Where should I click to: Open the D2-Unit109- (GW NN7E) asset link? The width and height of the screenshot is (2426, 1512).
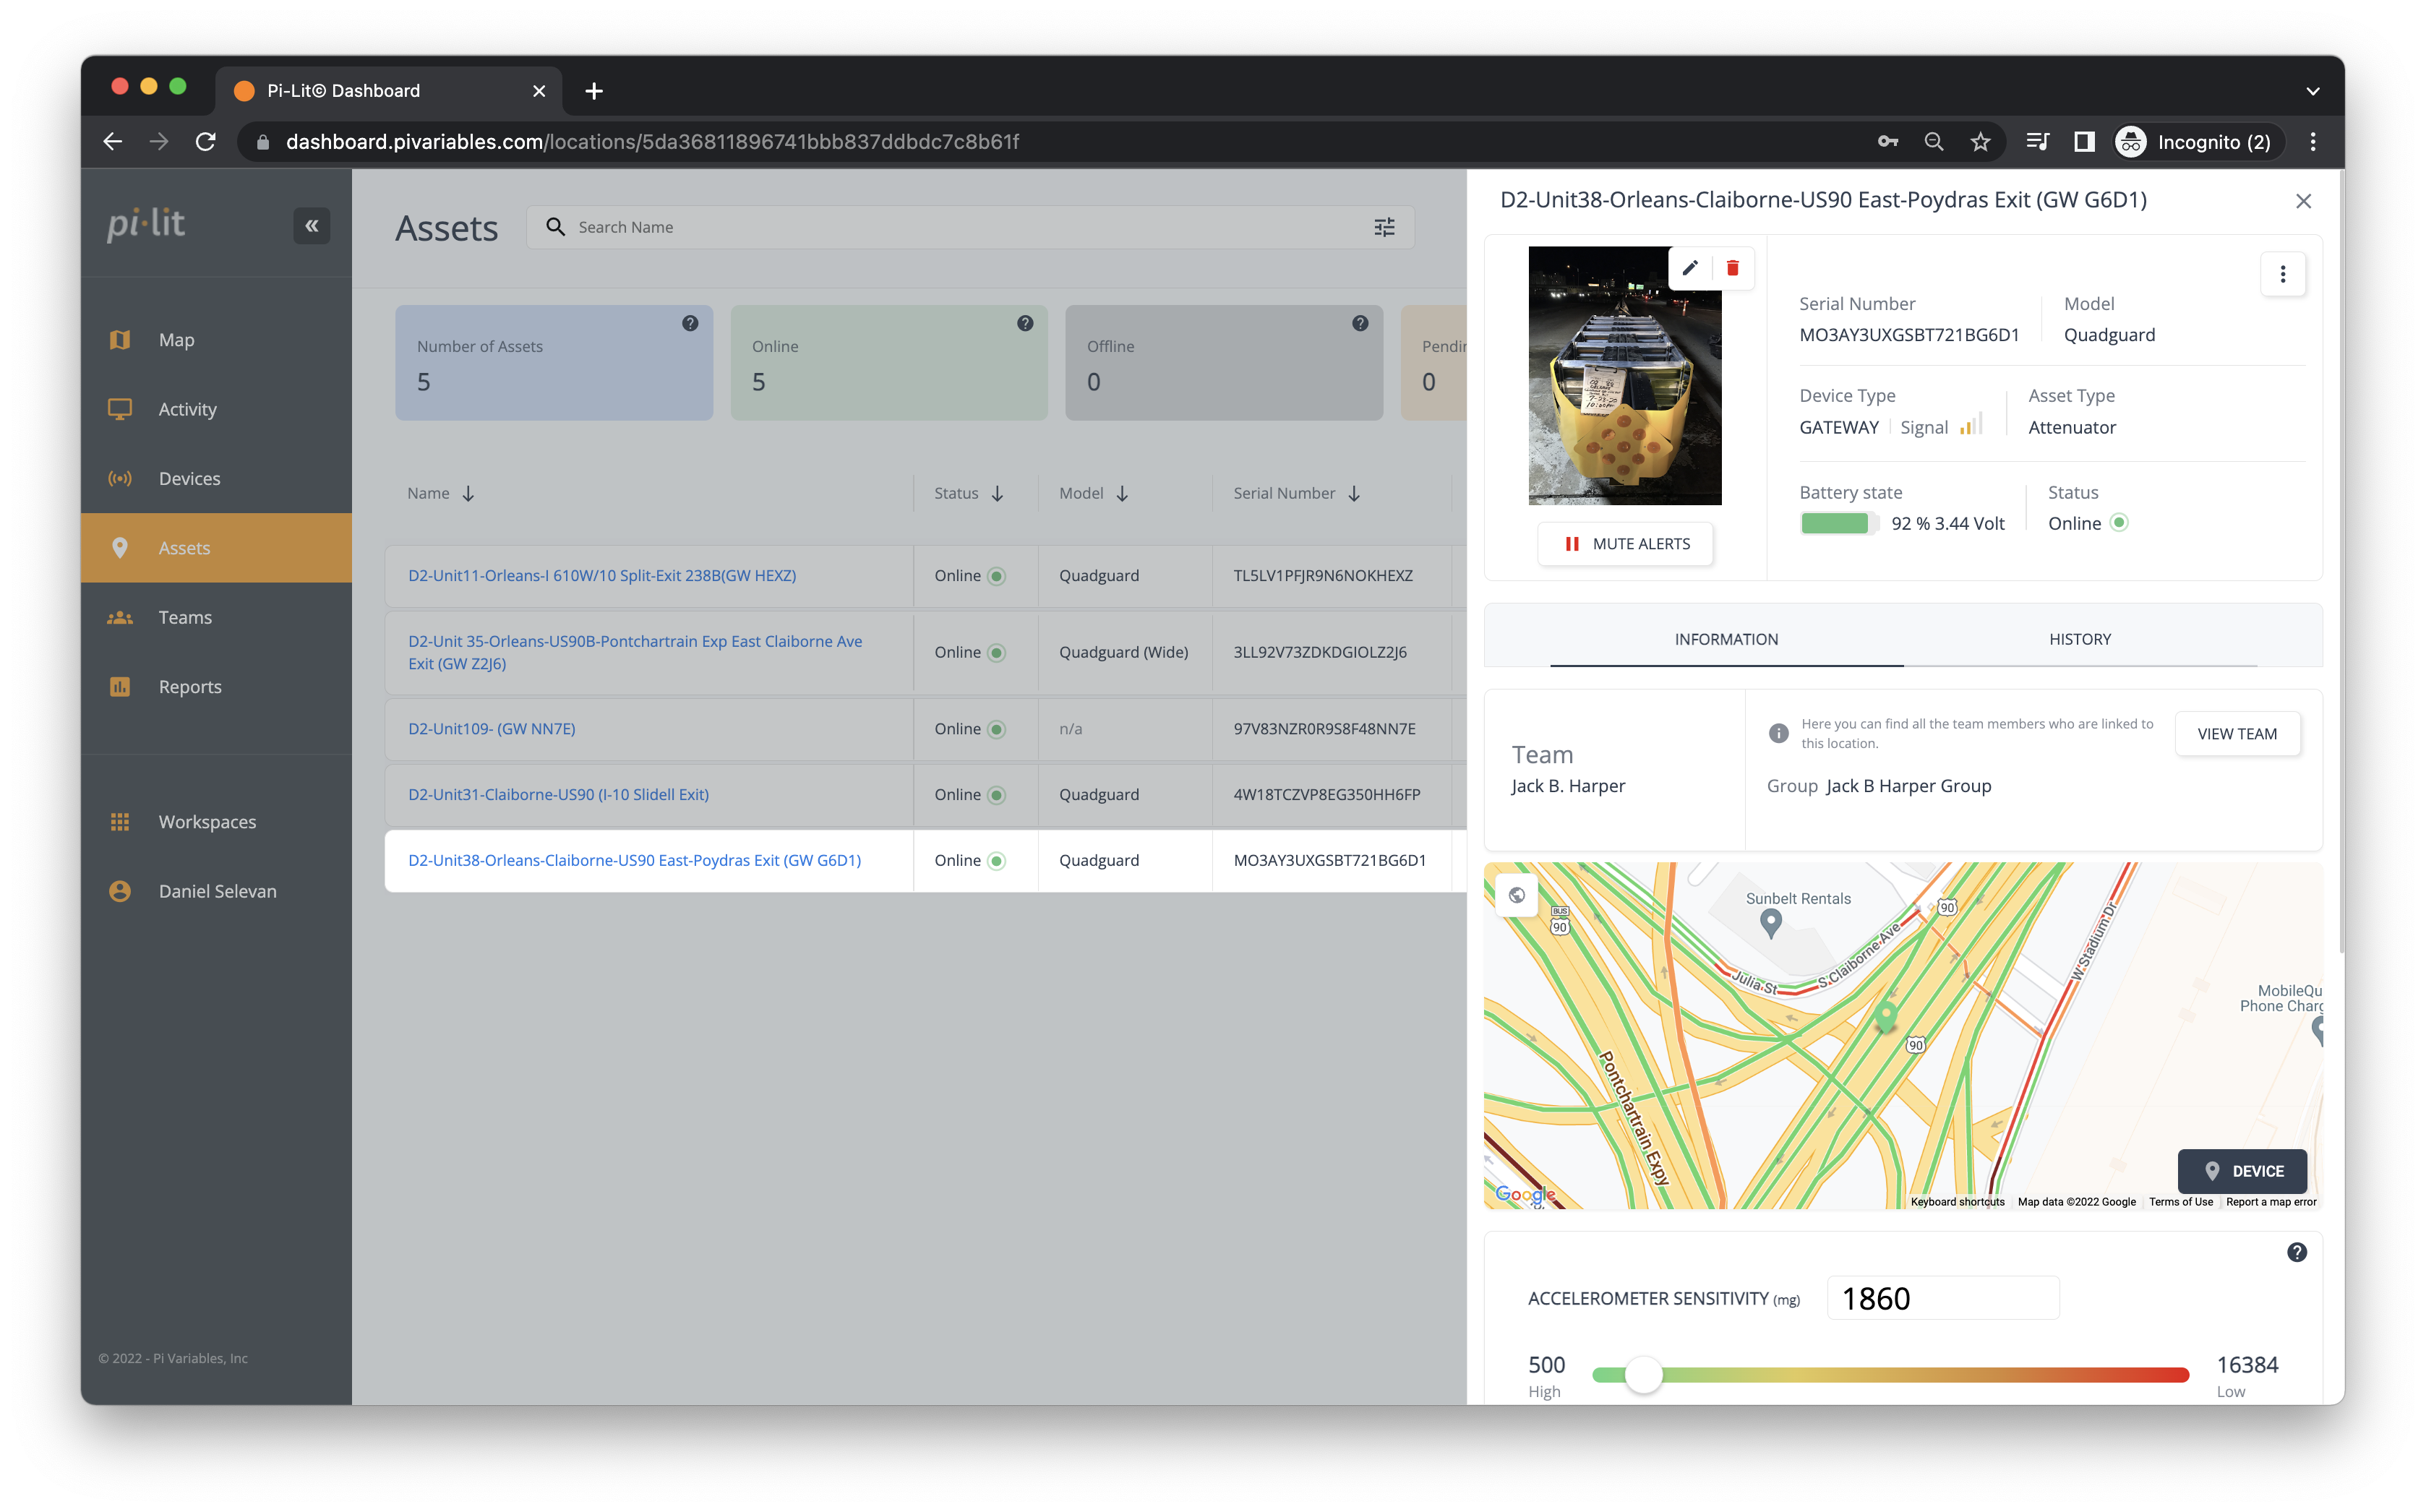[x=491, y=728]
